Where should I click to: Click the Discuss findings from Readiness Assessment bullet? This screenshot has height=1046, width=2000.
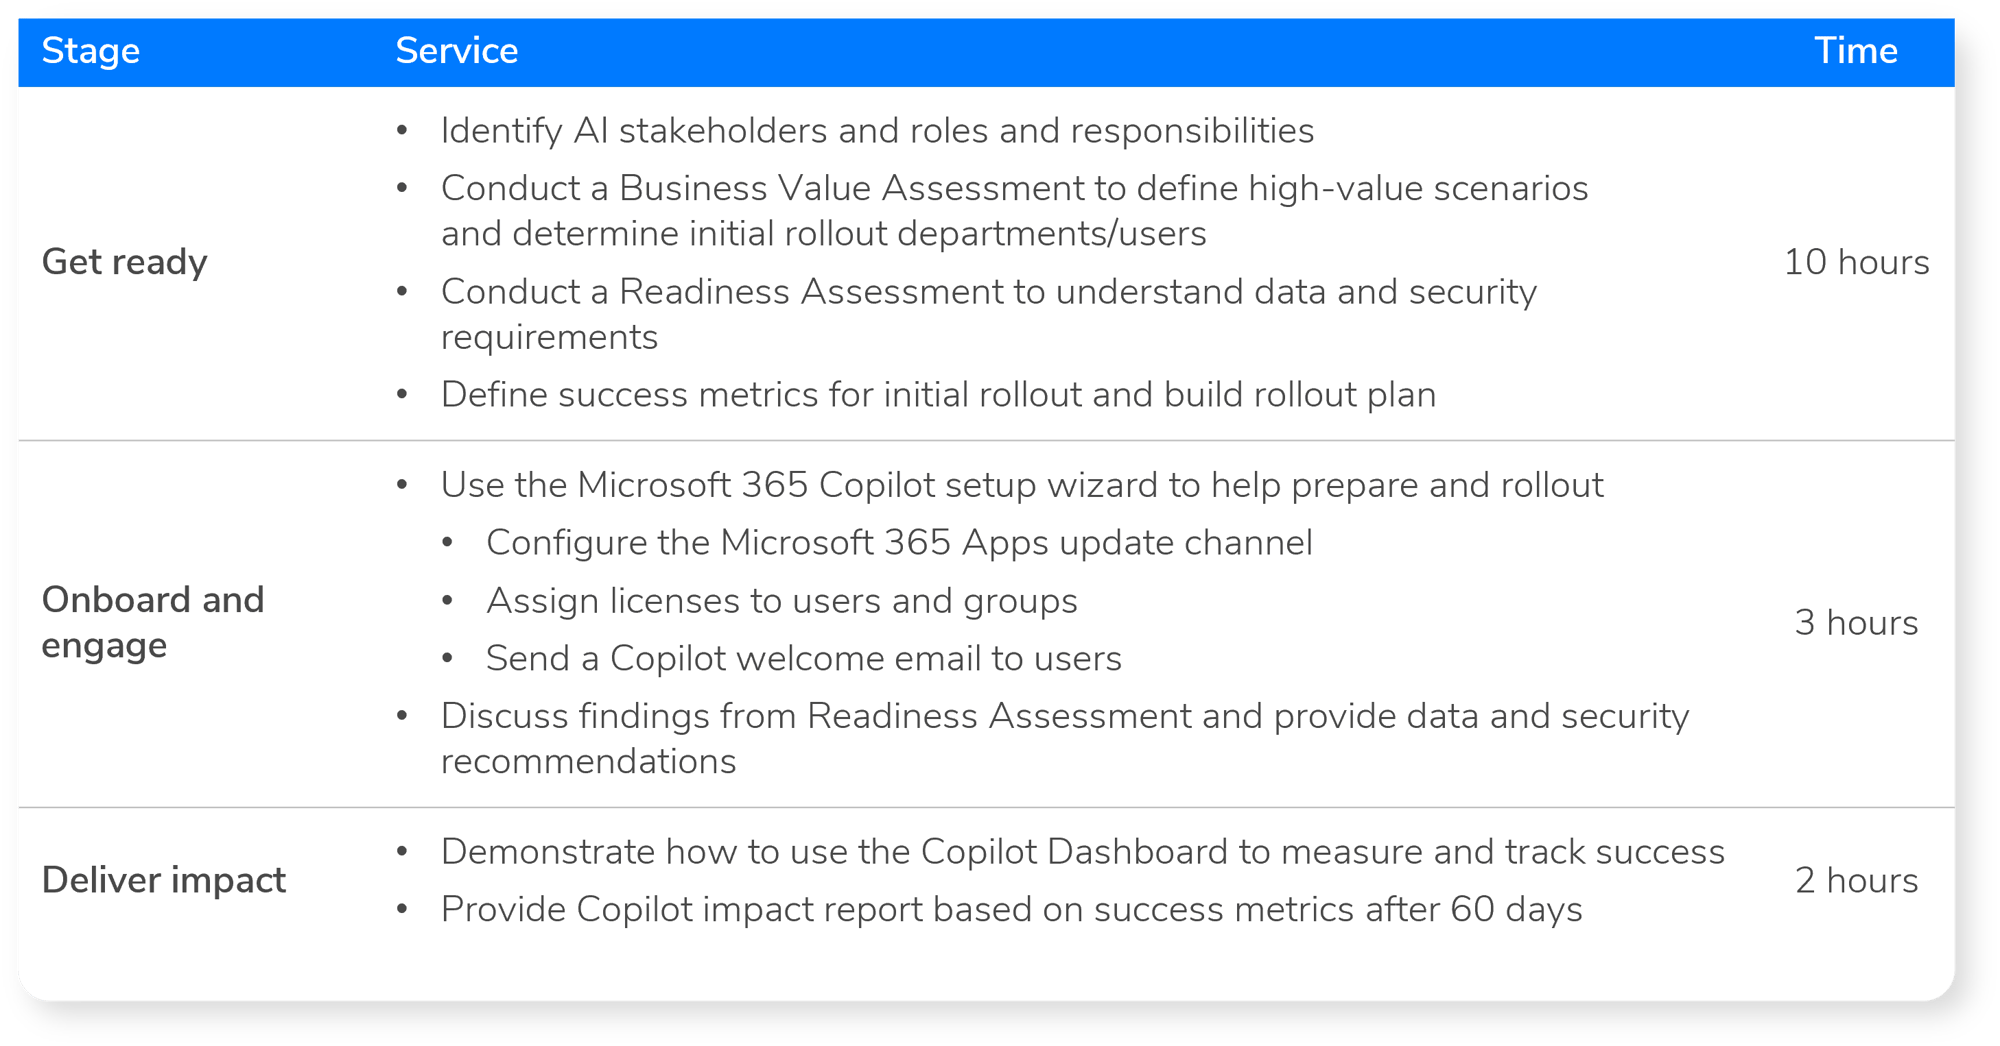(x=1064, y=738)
